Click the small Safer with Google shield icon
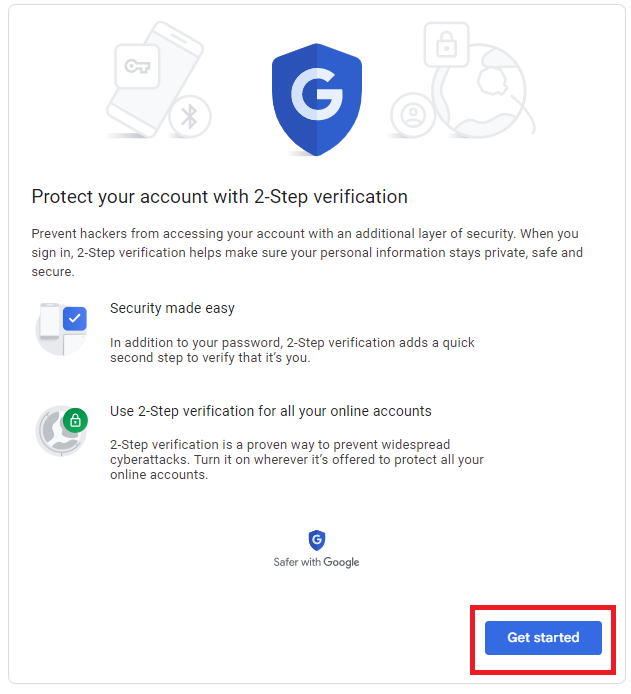Screen dimensions: 631x694 [316, 540]
